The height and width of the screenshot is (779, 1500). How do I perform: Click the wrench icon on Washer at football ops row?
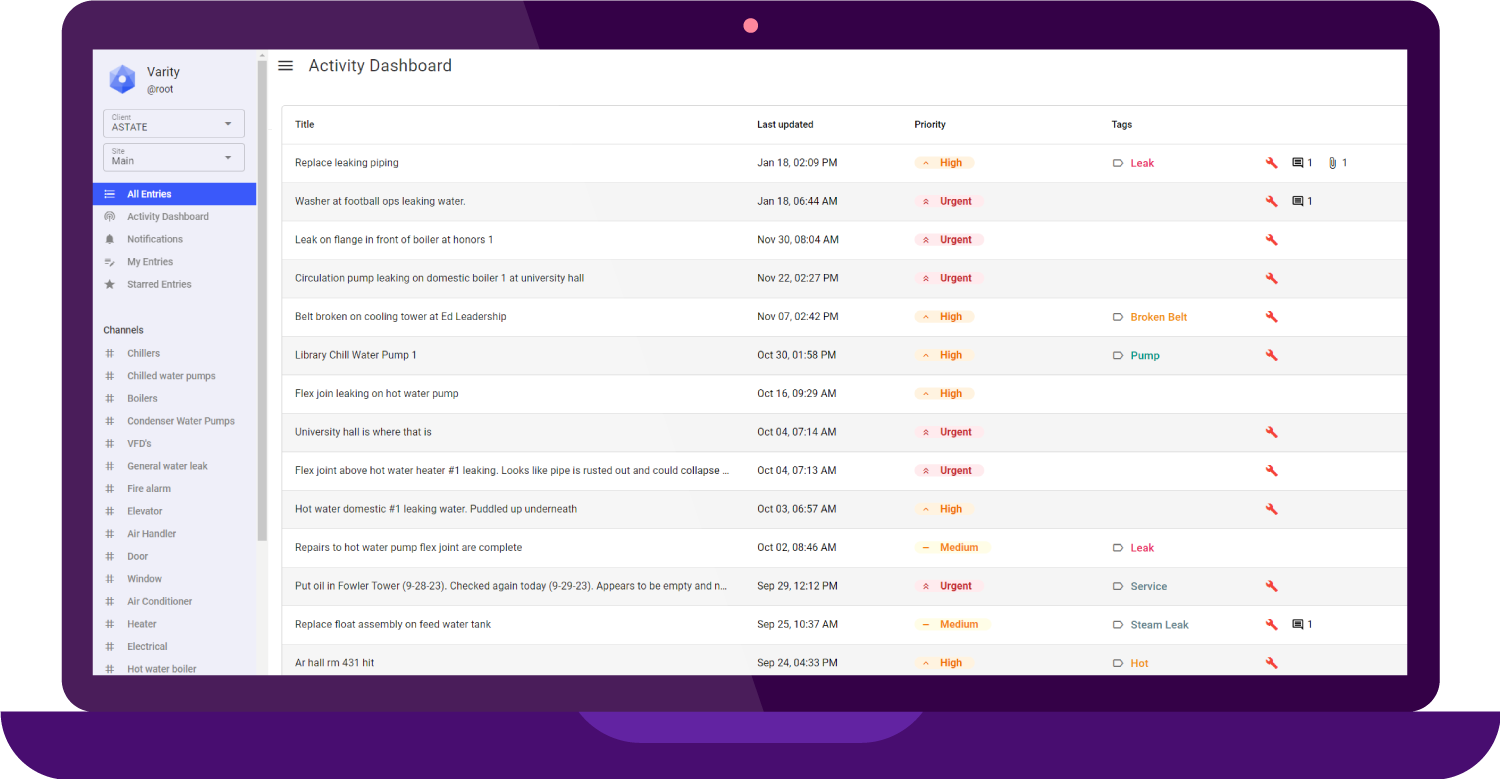point(1271,201)
